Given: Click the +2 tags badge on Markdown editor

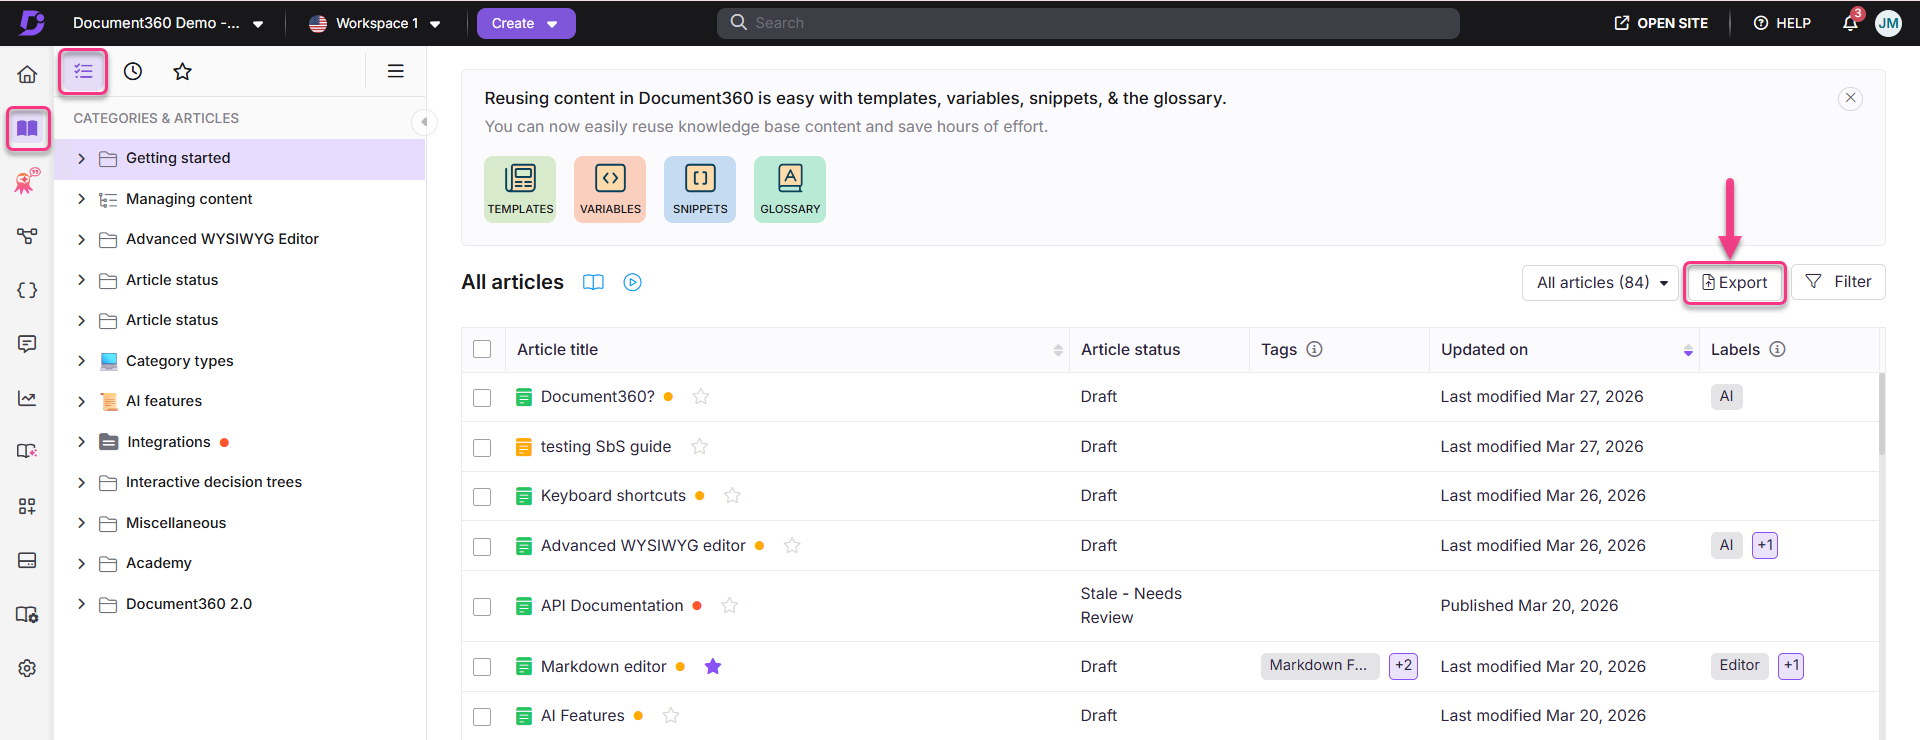Looking at the screenshot, I should pos(1403,666).
